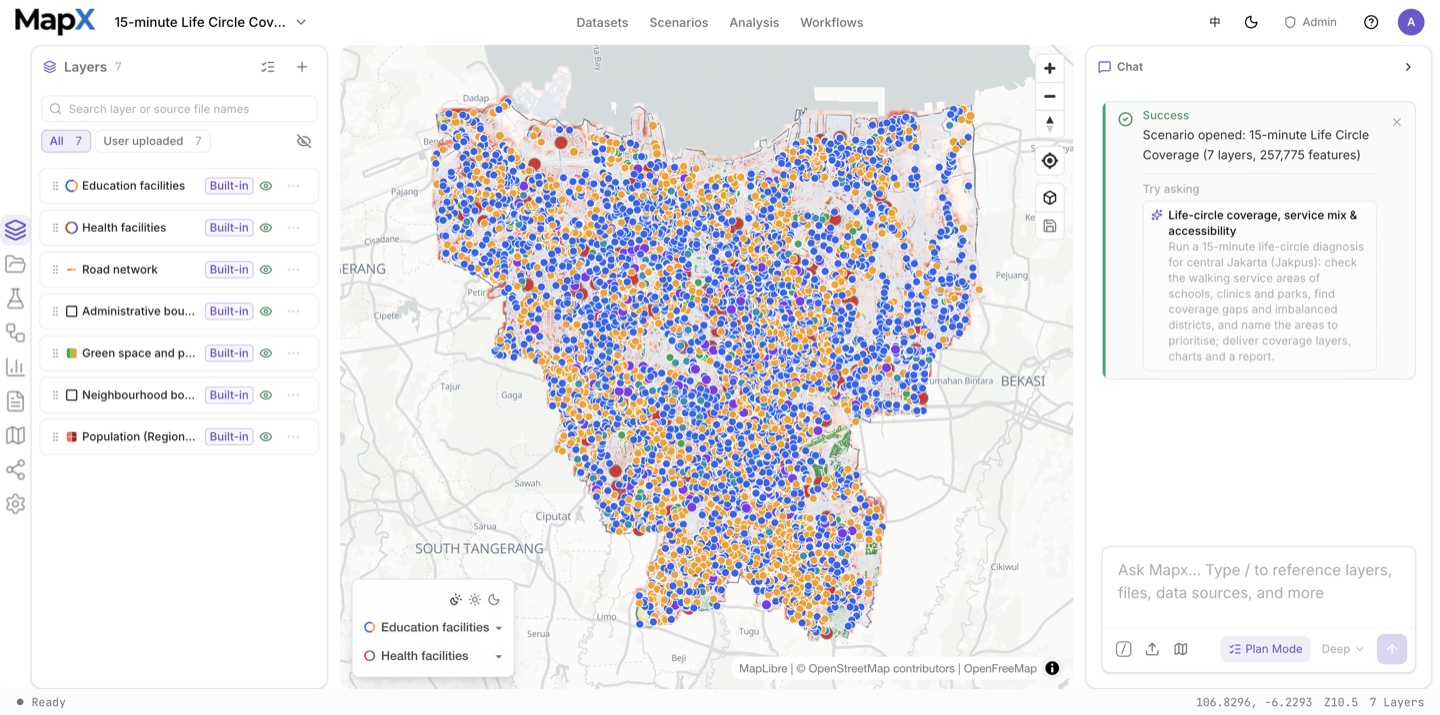The height and width of the screenshot is (715, 1440).
Task: Open the document report icon in left sidebar
Action: point(15,401)
